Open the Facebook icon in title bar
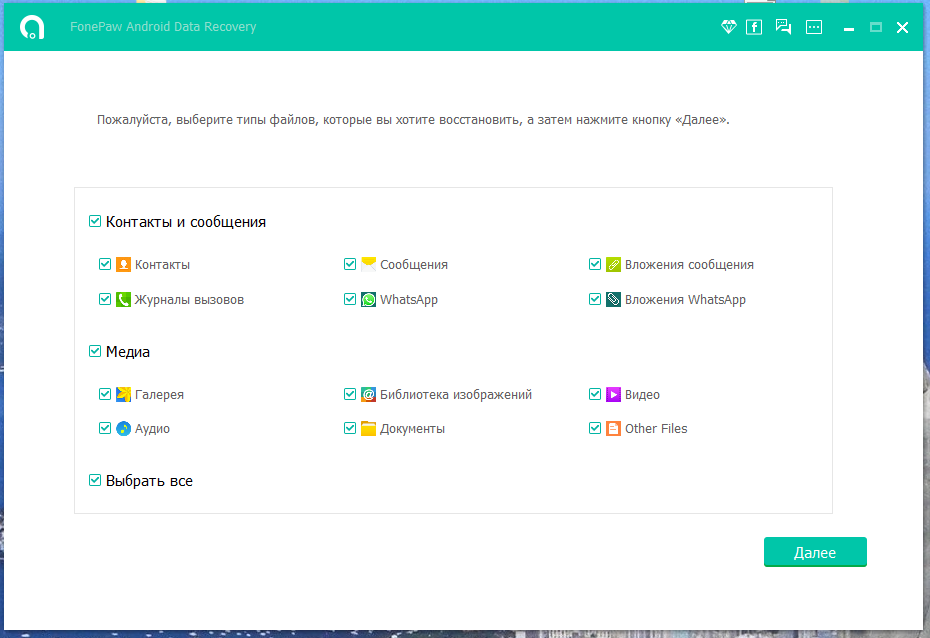Screen dimensions: 930x638 coord(754,27)
